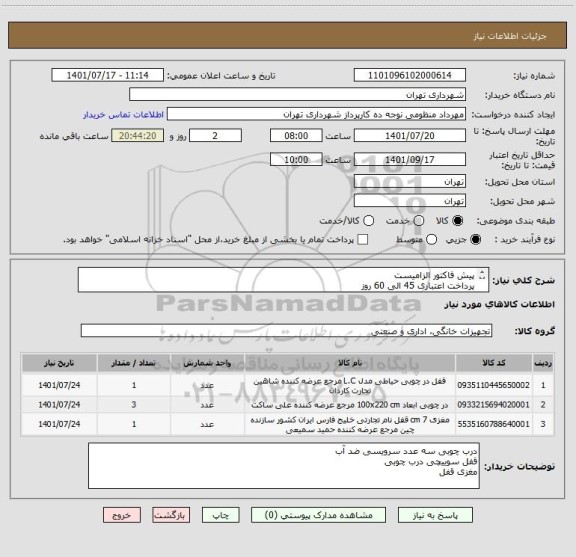Click product code 5535160788640001
The height and width of the screenshot is (557, 576).
tap(493, 424)
